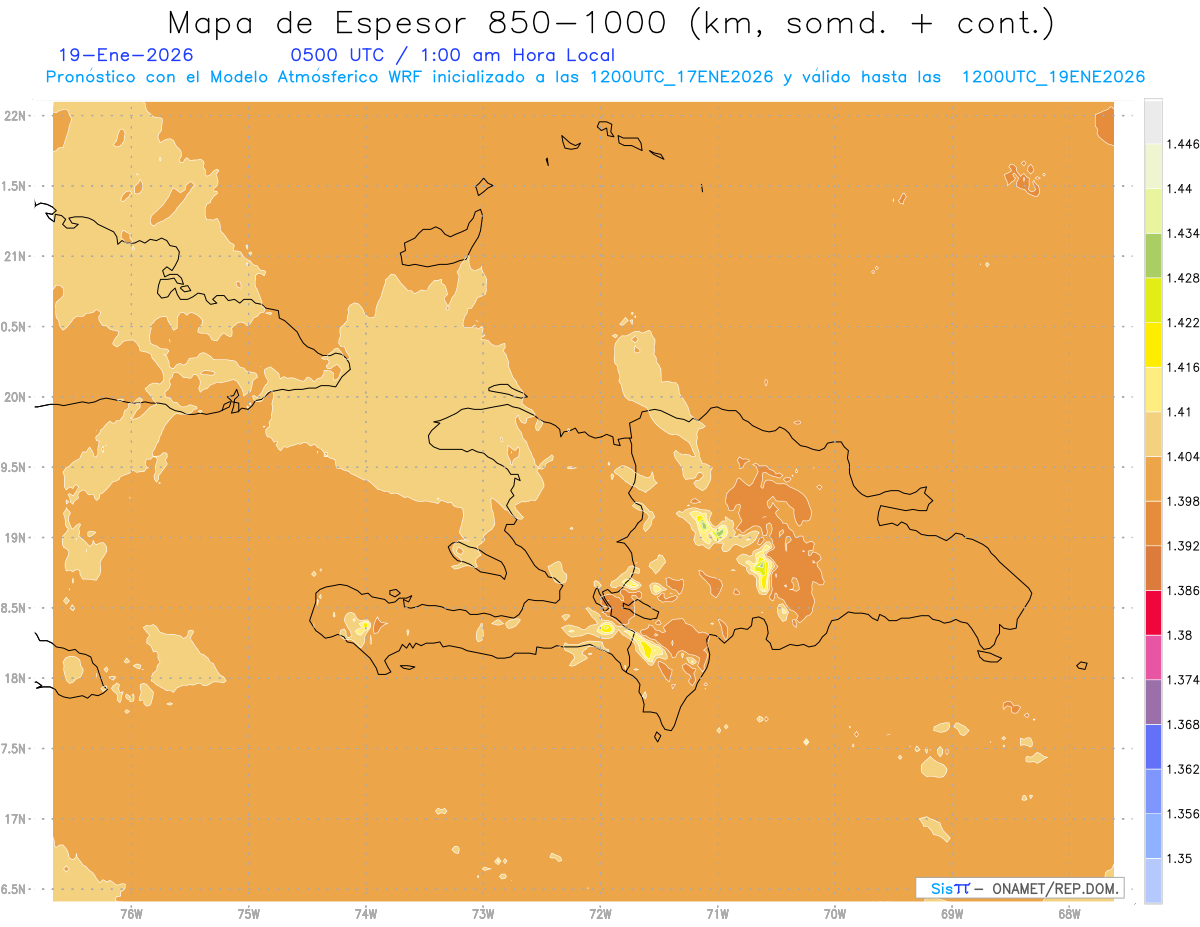Screen dimensions: 1200x927
Task: Select the blue legend swatch between 1.368 and 1.362
Action: pos(1153,747)
